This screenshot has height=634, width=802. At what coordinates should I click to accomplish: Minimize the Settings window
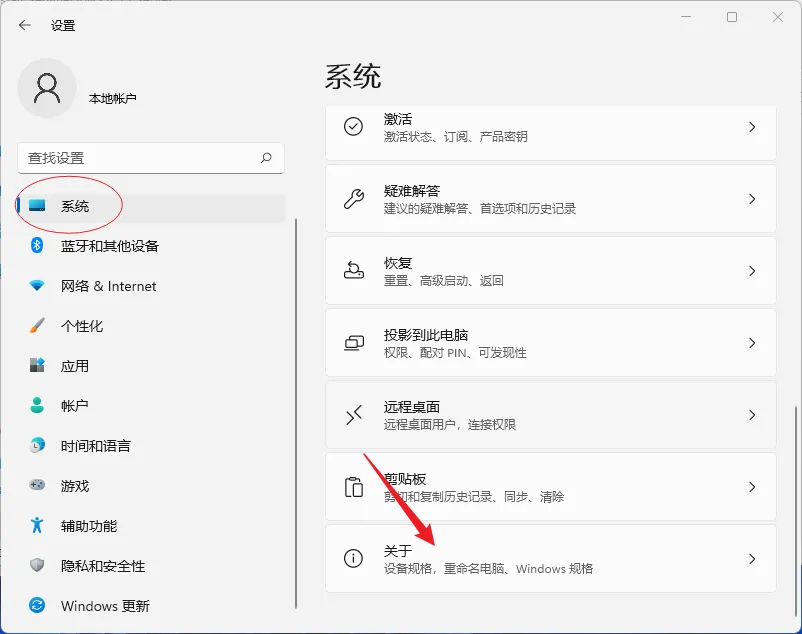pos(686,17)
